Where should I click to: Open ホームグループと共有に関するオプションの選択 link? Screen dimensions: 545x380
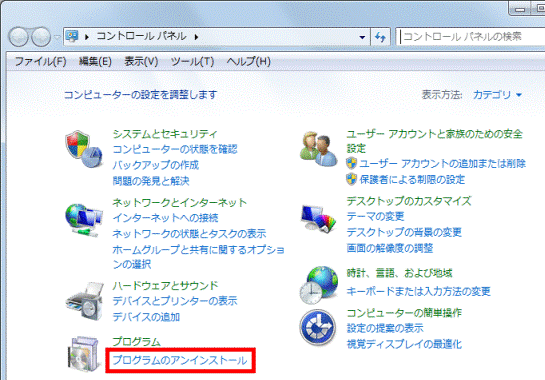(198, 257)
